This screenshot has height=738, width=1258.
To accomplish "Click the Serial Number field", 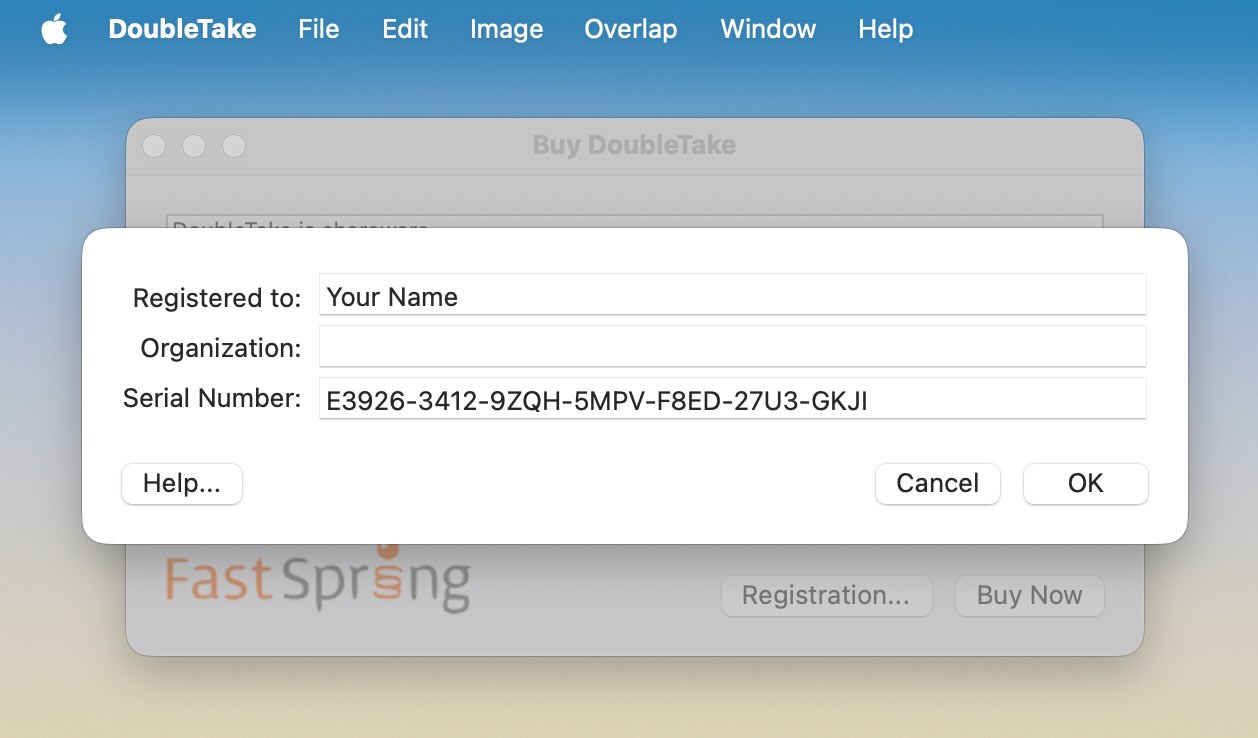I will tap(733, 398).
